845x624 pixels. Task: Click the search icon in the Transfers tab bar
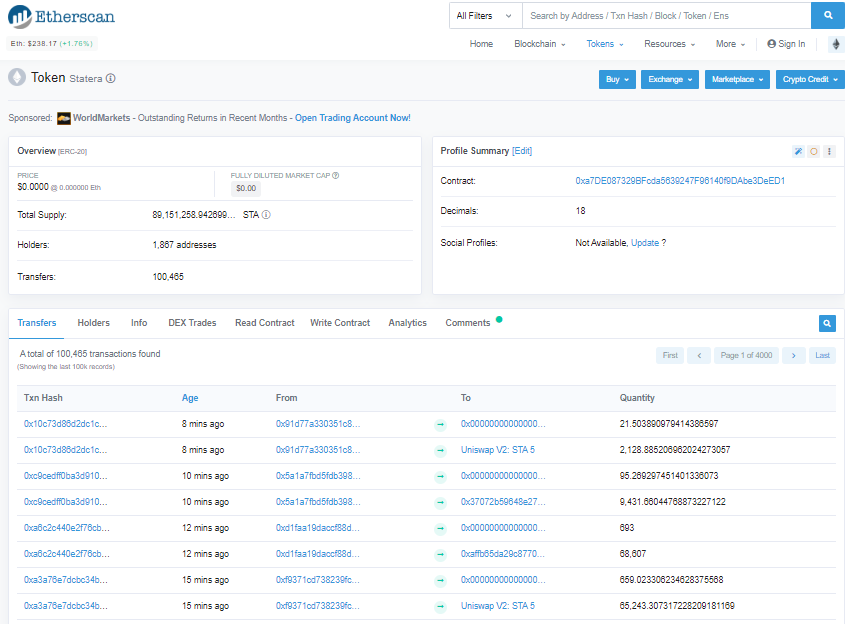pyautogui.click(x=827, y=323)
